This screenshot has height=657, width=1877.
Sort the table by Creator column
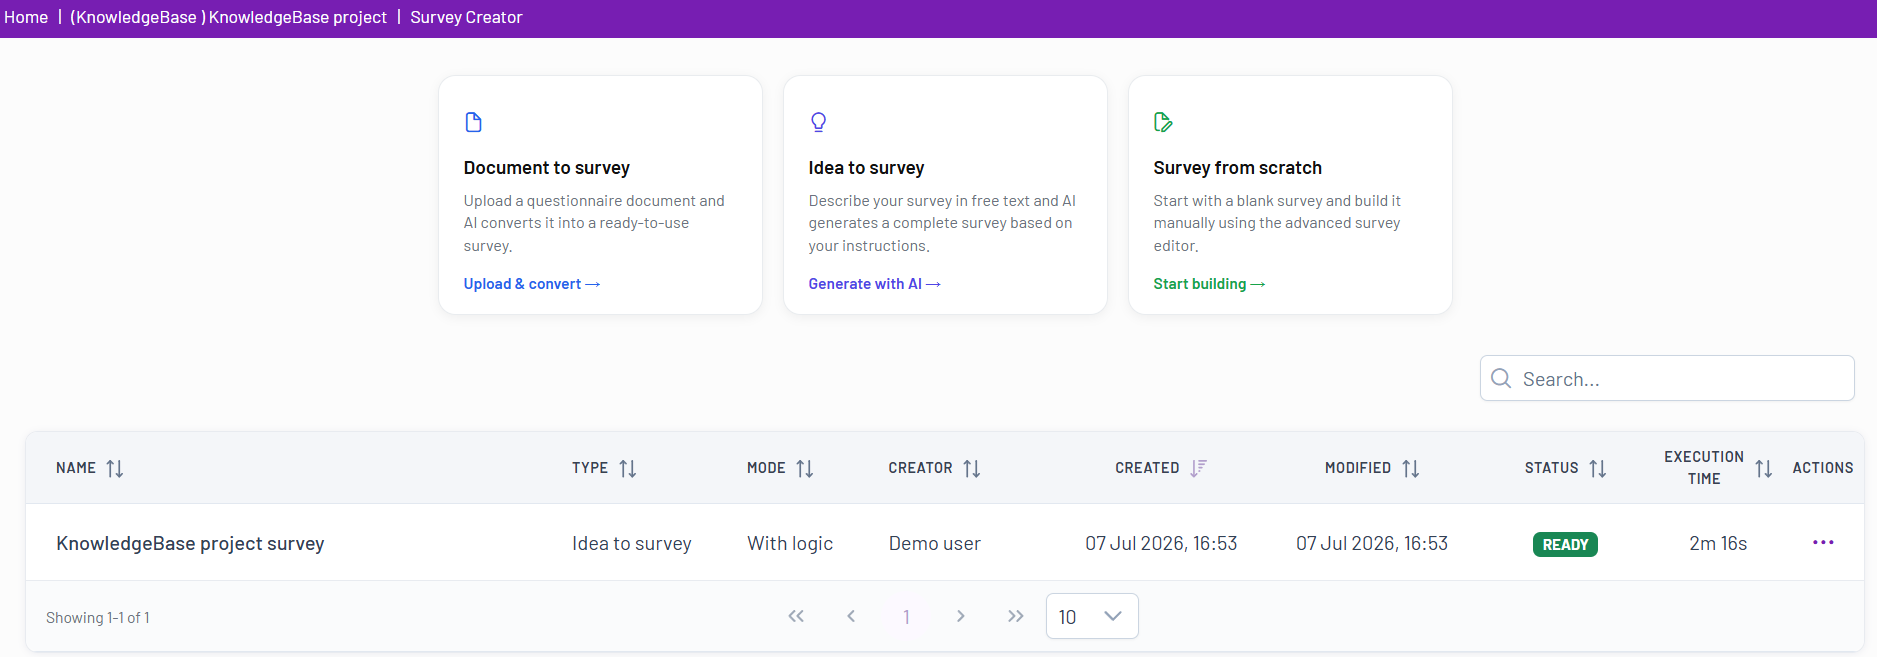[972, 468]
